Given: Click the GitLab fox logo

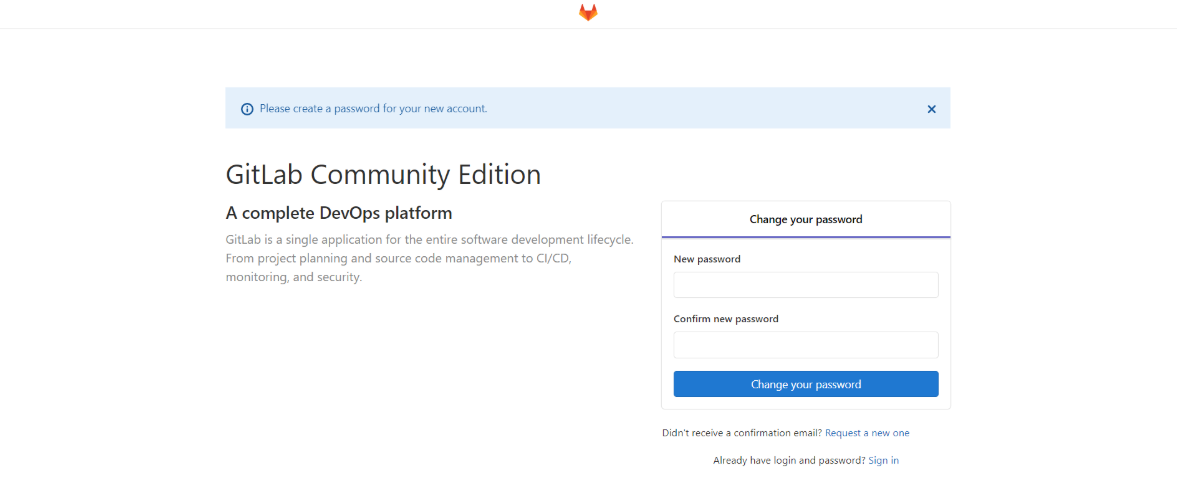Looking at the screenshot, I should coord(588,12).
